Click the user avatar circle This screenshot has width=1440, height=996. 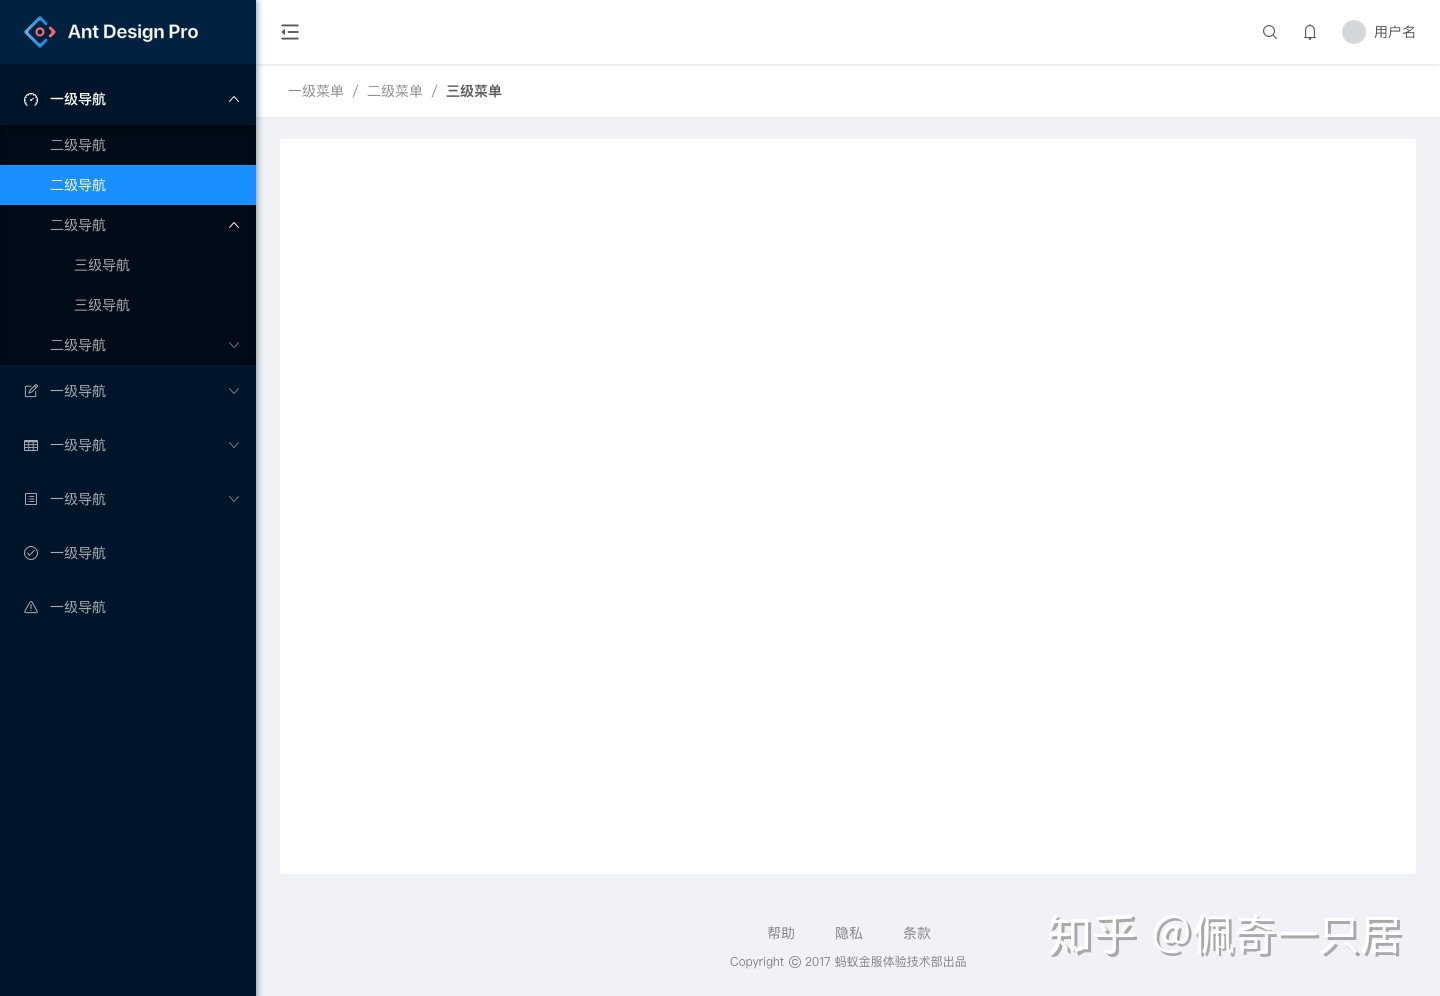(x=1354, y=32)
